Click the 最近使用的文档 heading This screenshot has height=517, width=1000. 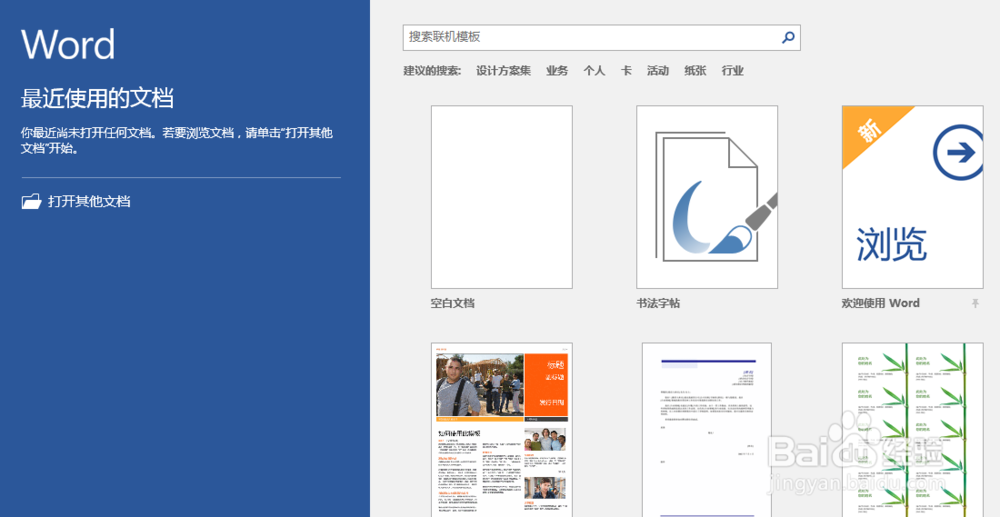[98, 99]
